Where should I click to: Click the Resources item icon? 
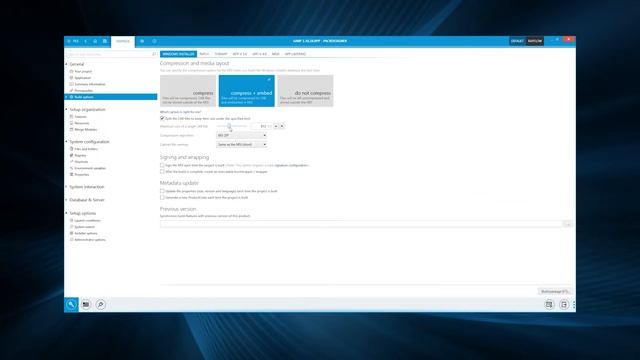71,123
